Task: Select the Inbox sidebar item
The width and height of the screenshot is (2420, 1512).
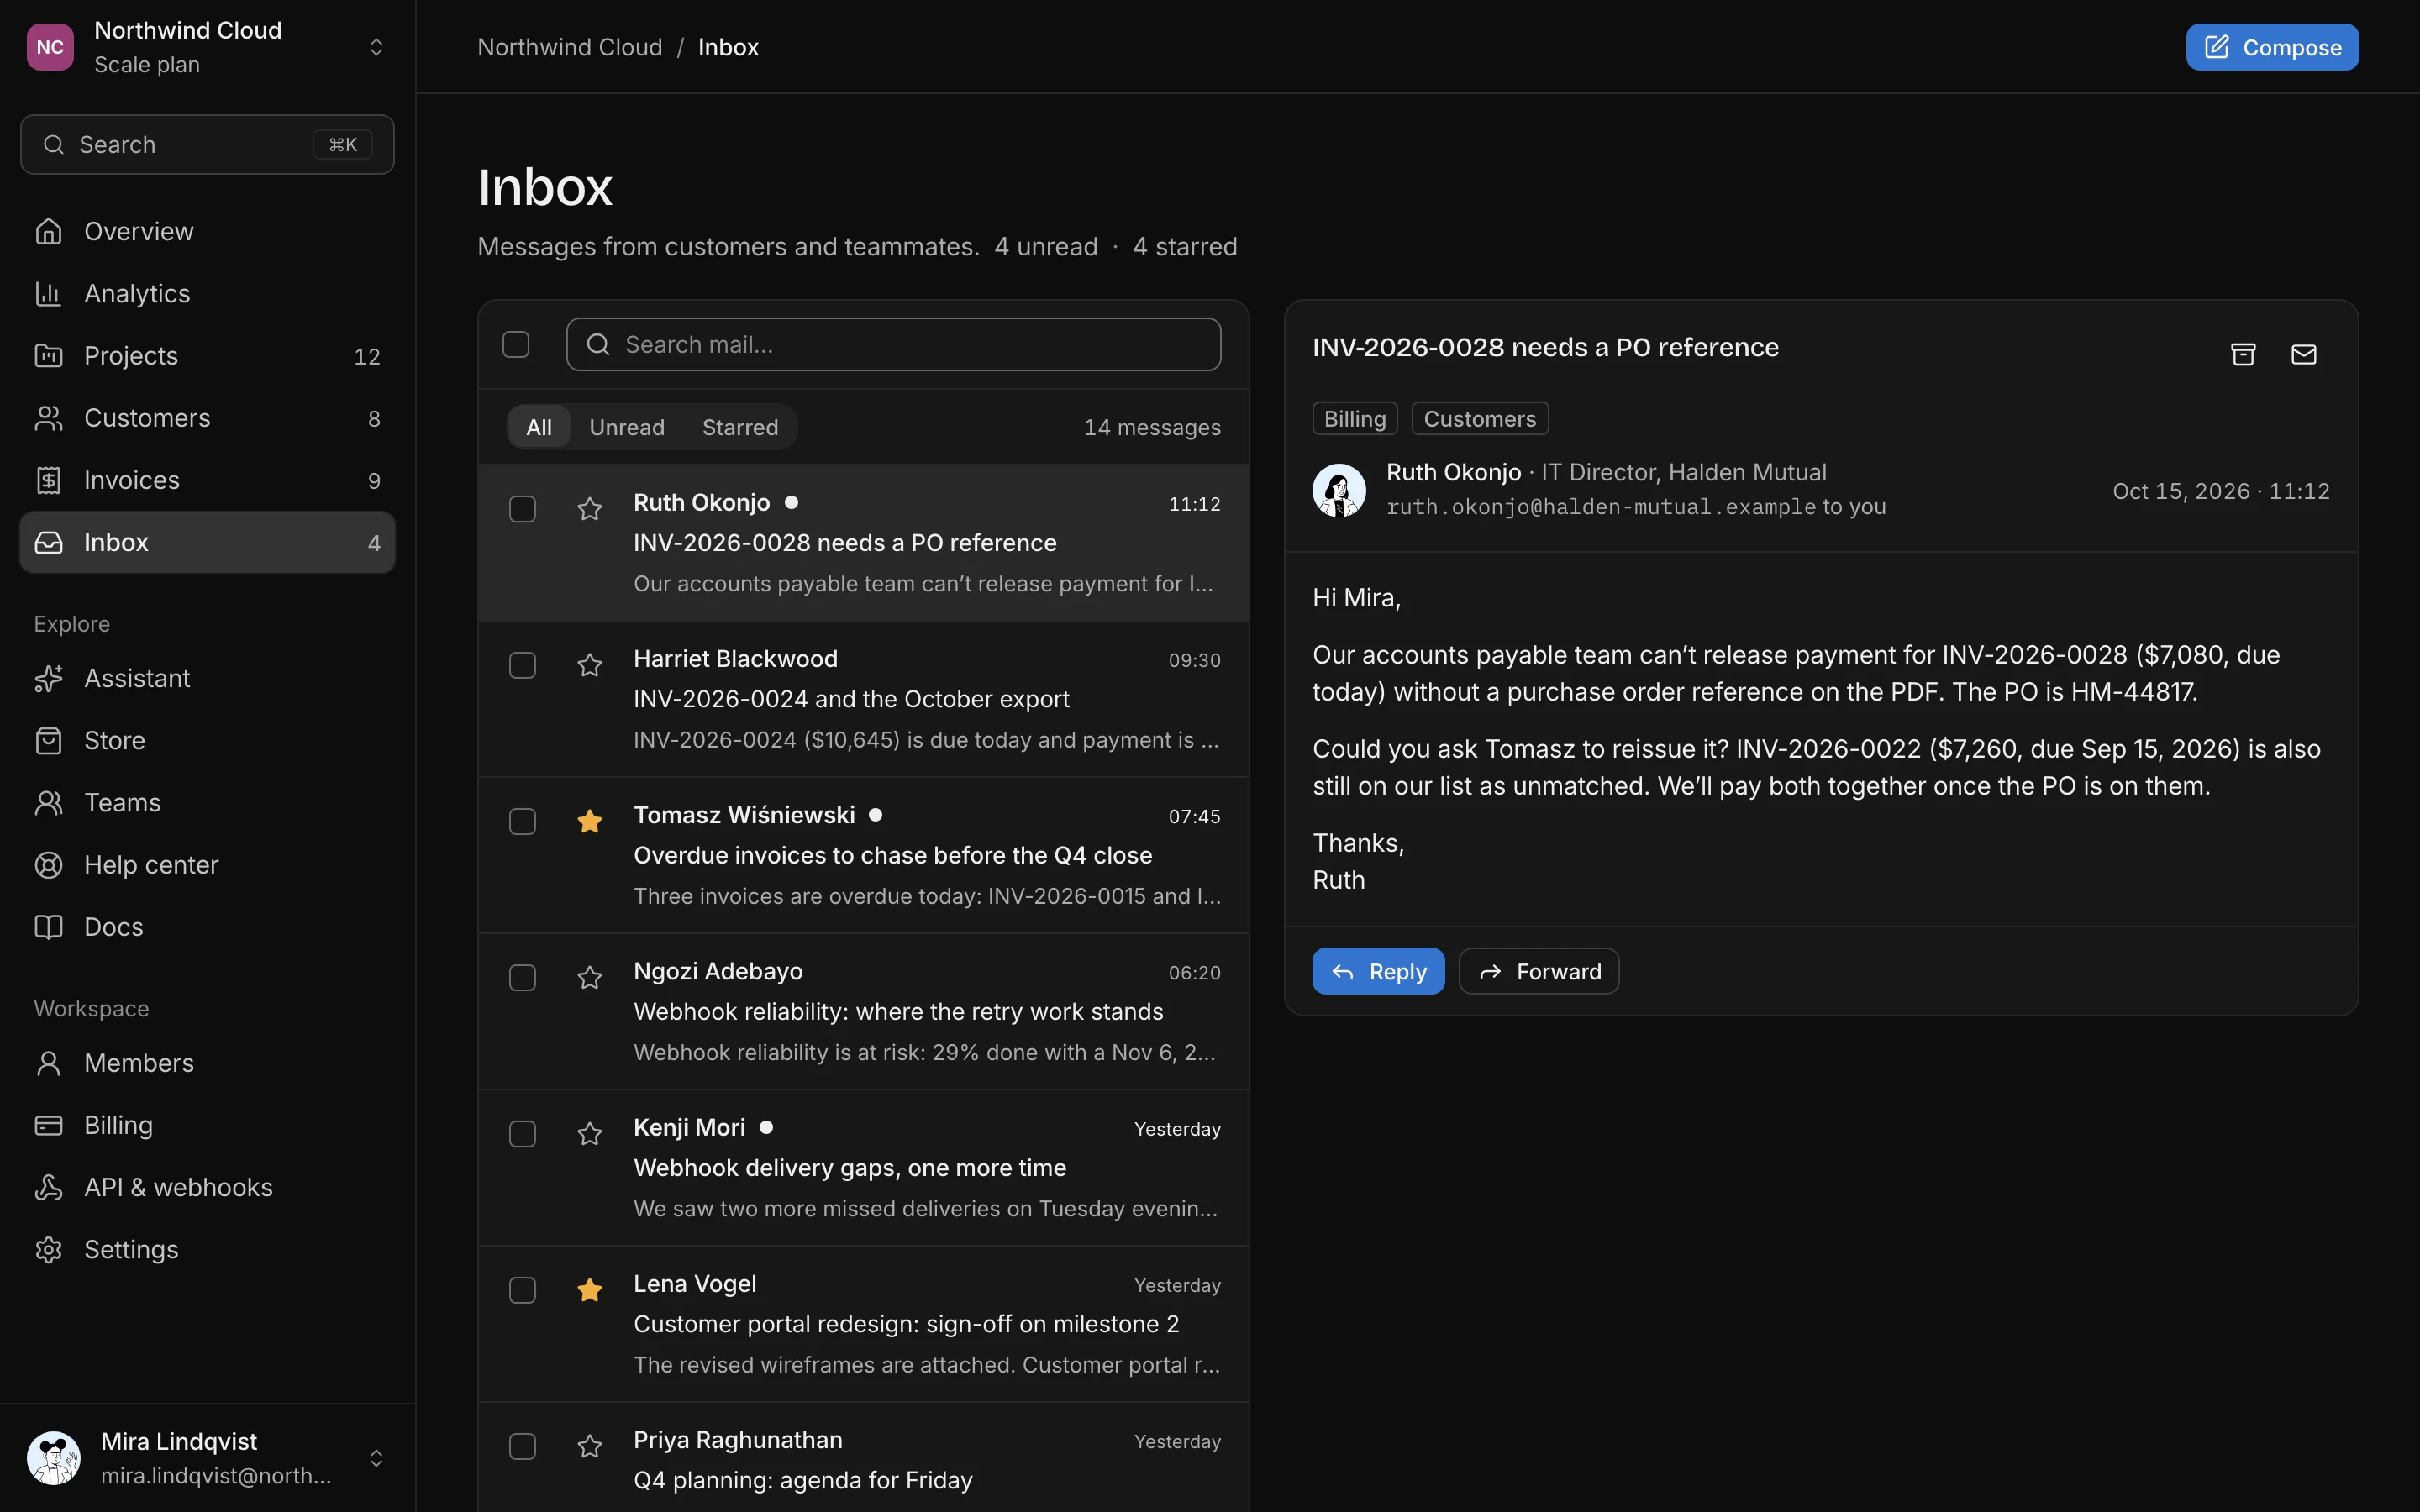Action: coord(208,542)
